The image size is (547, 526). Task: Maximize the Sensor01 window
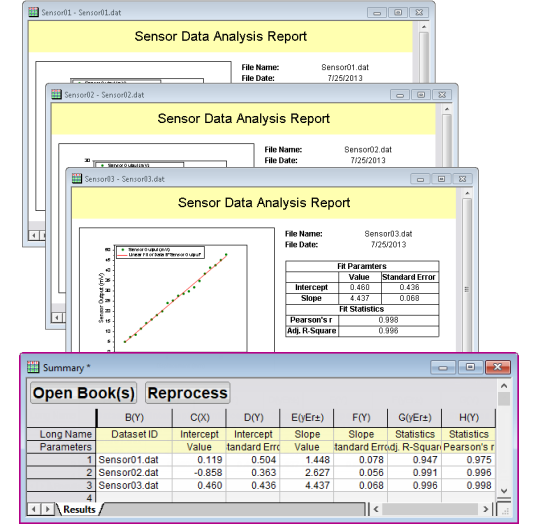coord(398,13)
